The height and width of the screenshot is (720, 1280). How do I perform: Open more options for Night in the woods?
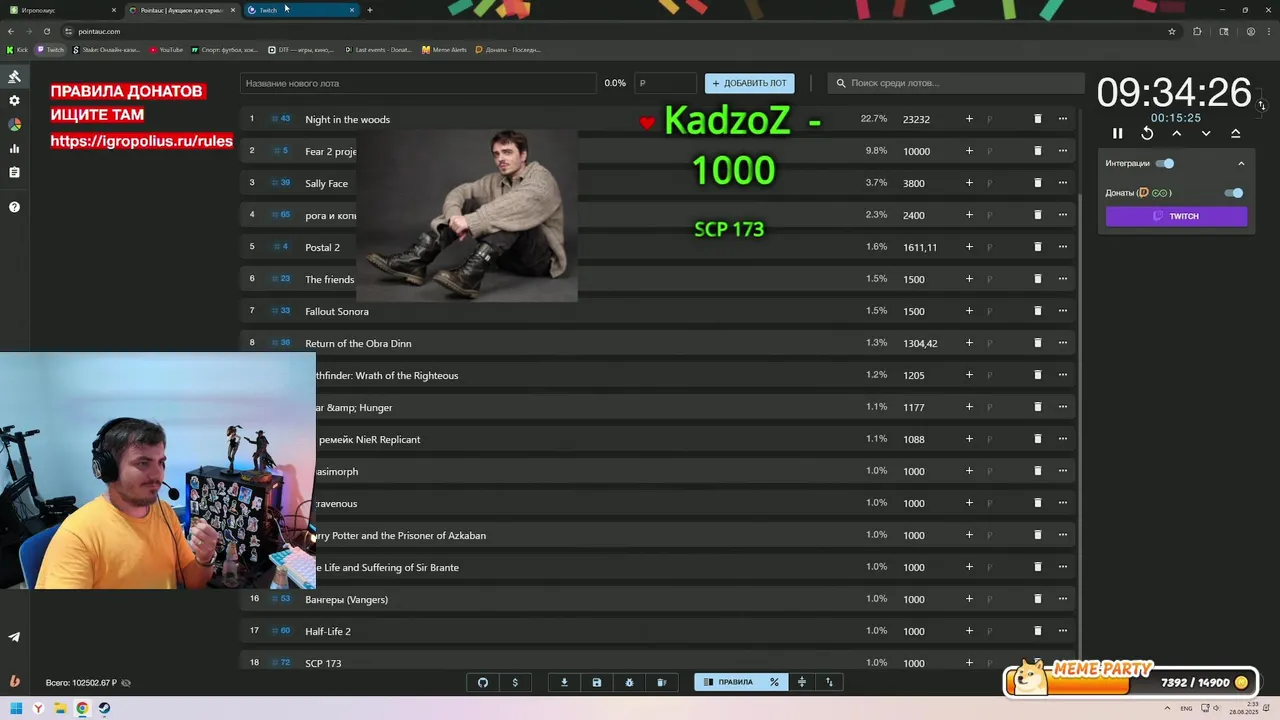pos(1062,119)
